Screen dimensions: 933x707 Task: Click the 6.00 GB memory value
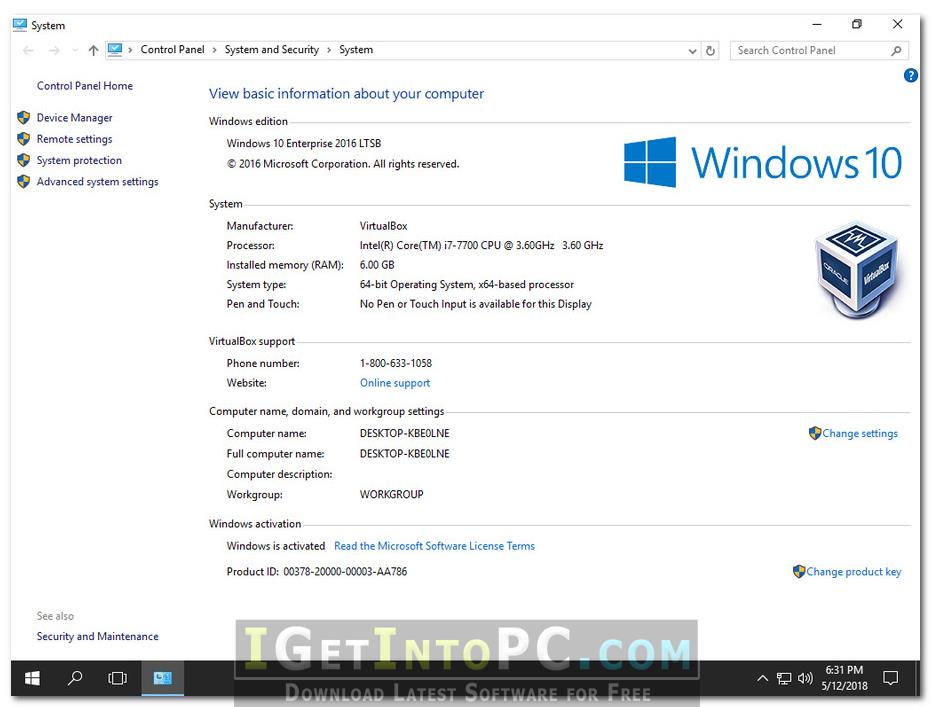[x=377, y=265]
